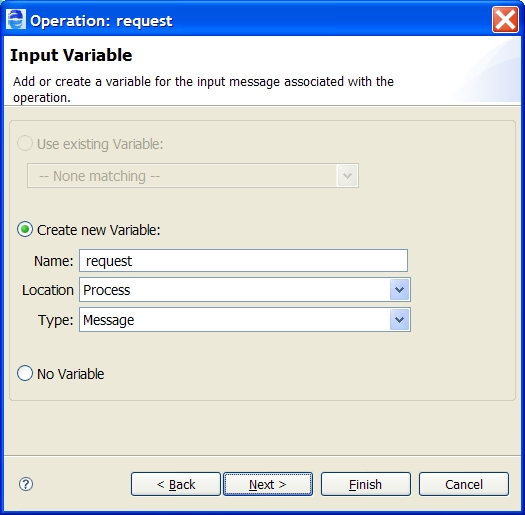Select the Use existing Variable option
This screenshot has height=515, width=525.
click(25, 144)
